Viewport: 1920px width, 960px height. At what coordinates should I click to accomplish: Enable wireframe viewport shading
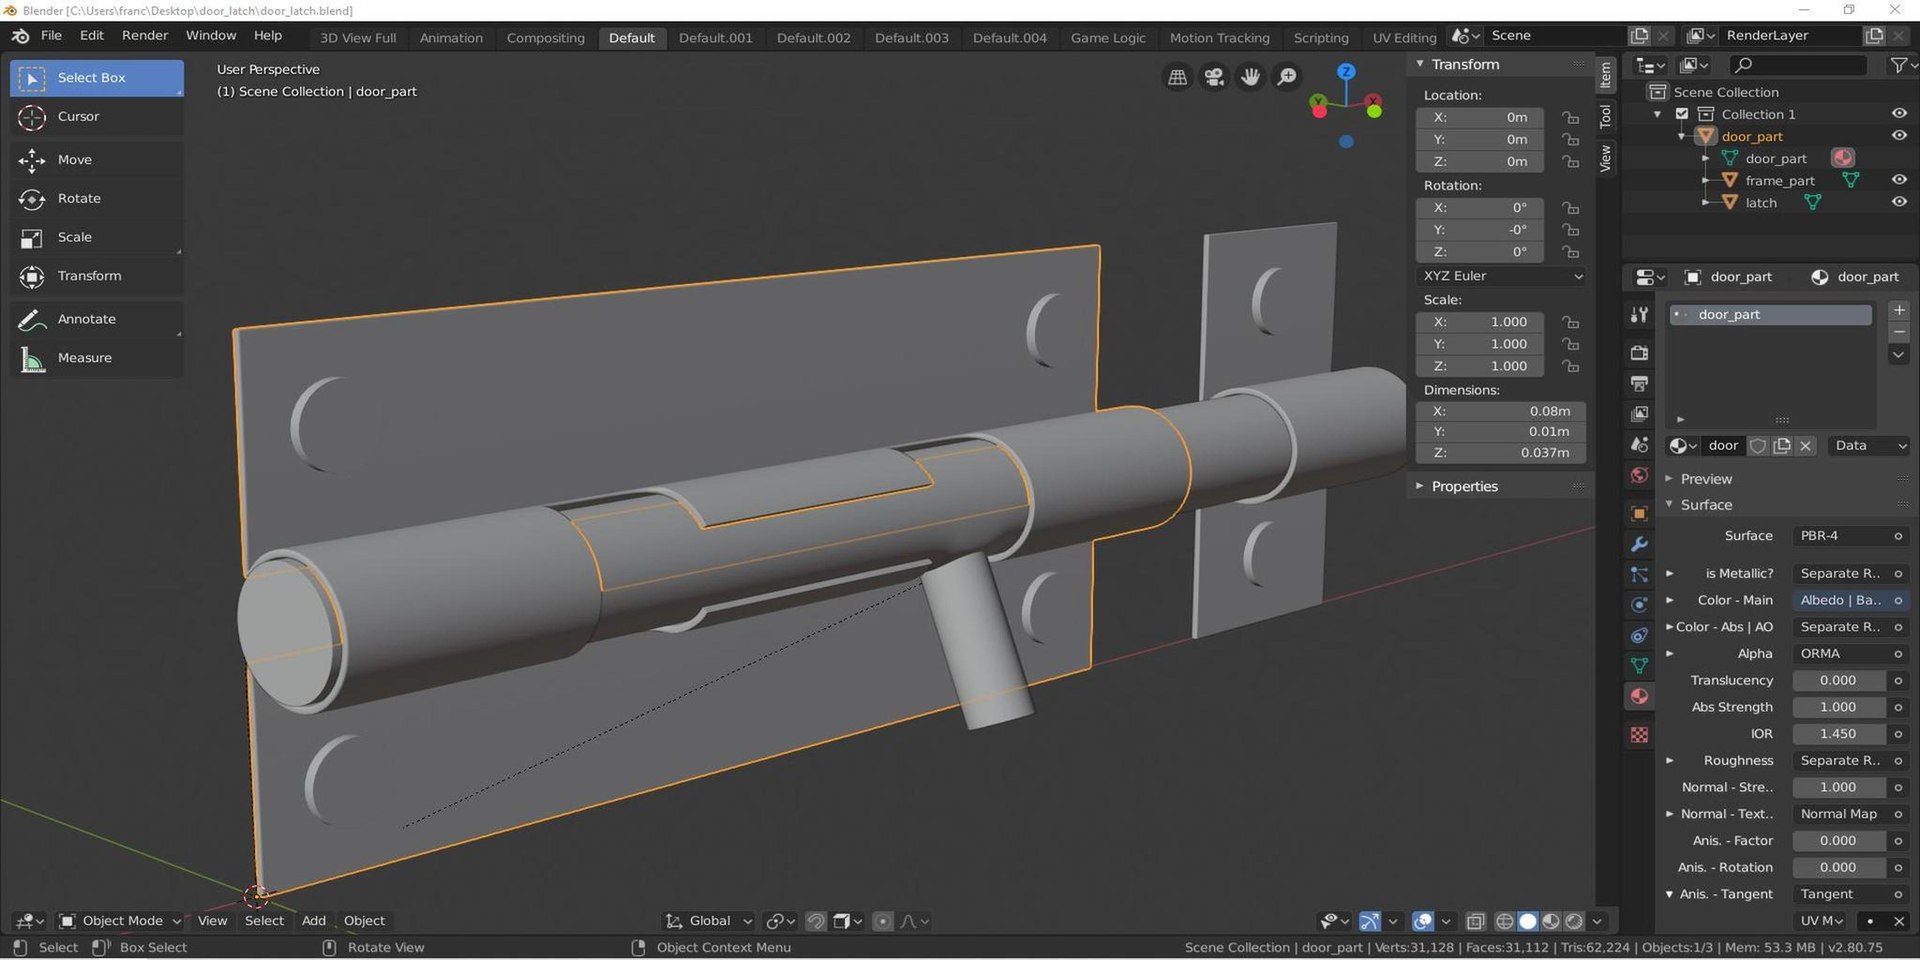(x=1504, y=921)
